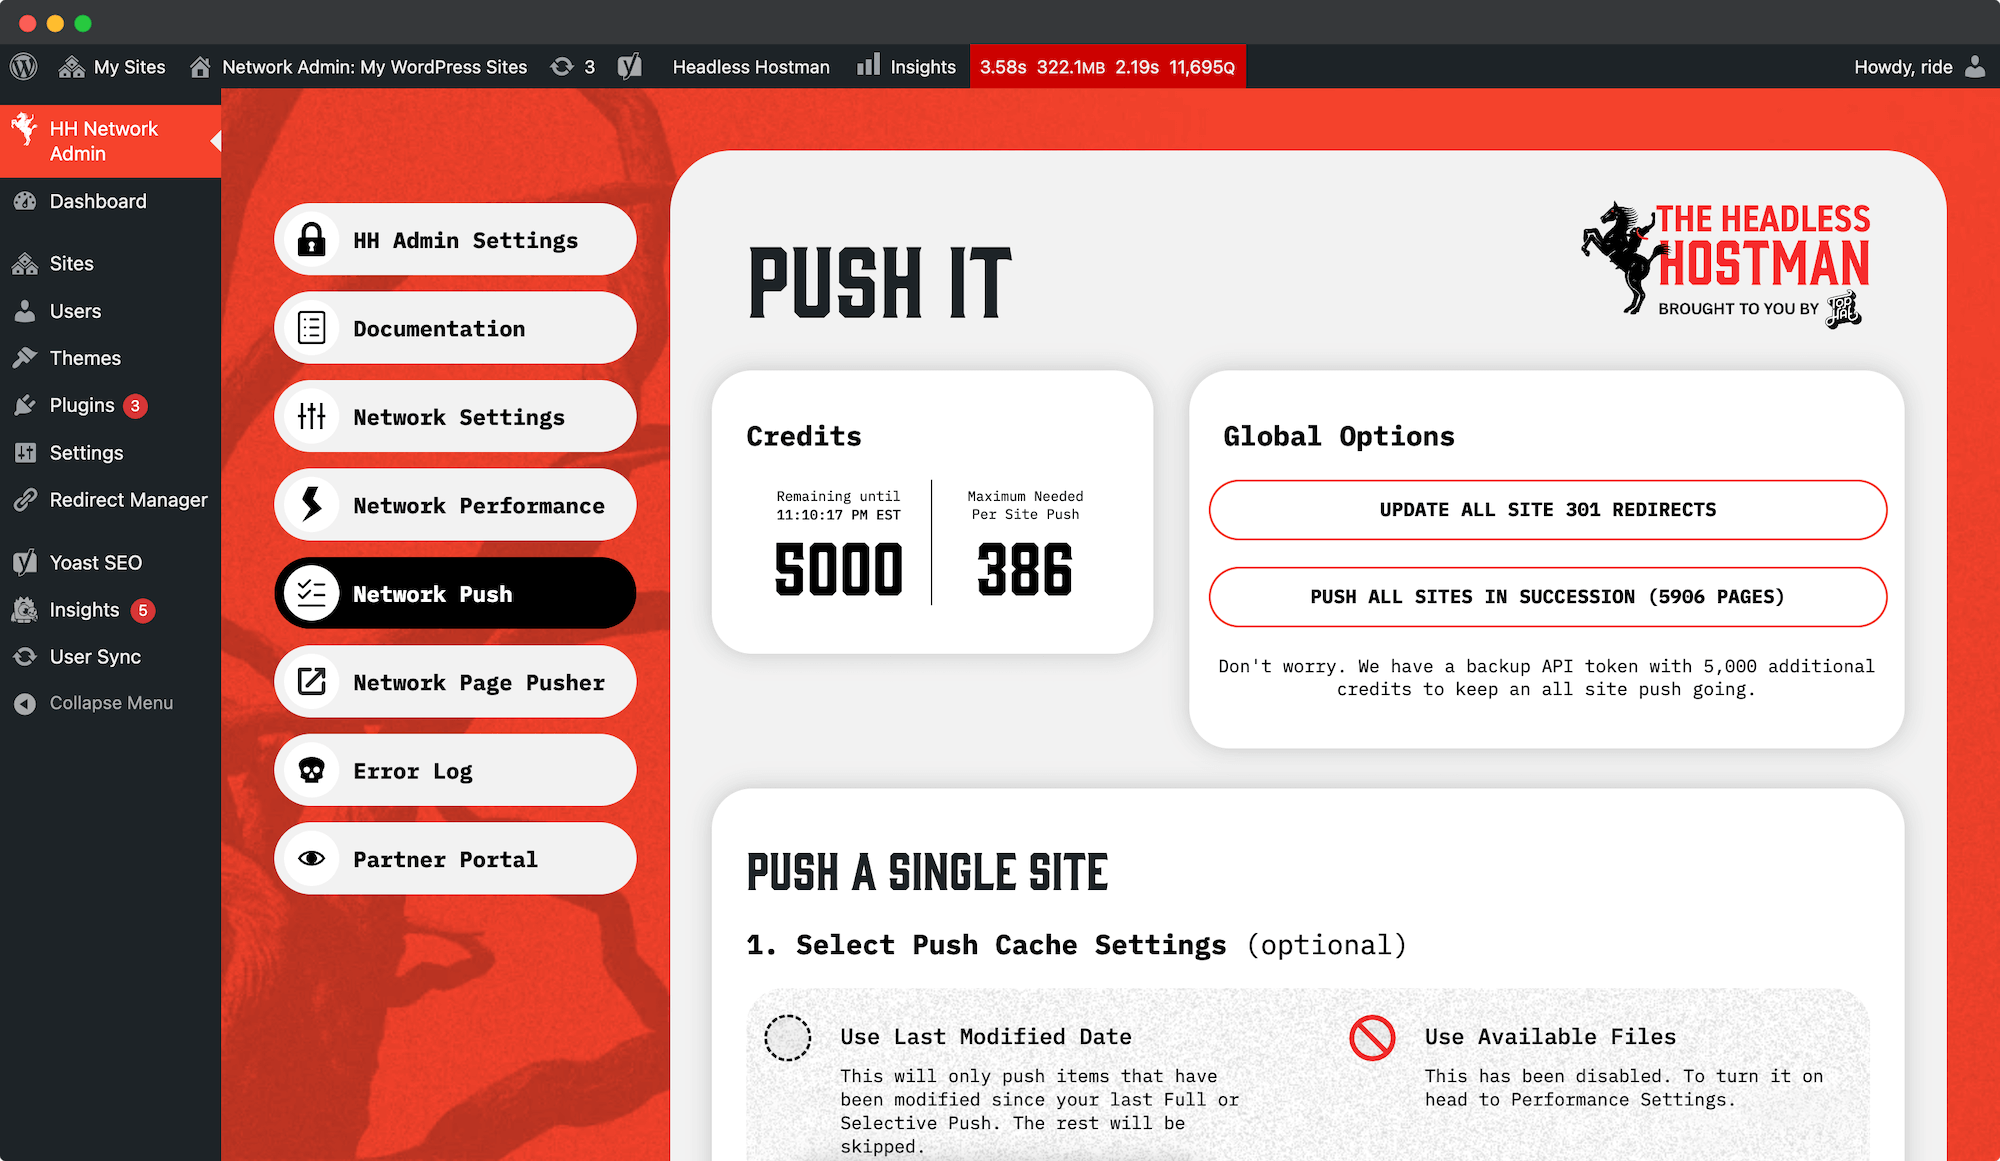Open Plugins in the sidebar menu

click(x=82, y=405)
